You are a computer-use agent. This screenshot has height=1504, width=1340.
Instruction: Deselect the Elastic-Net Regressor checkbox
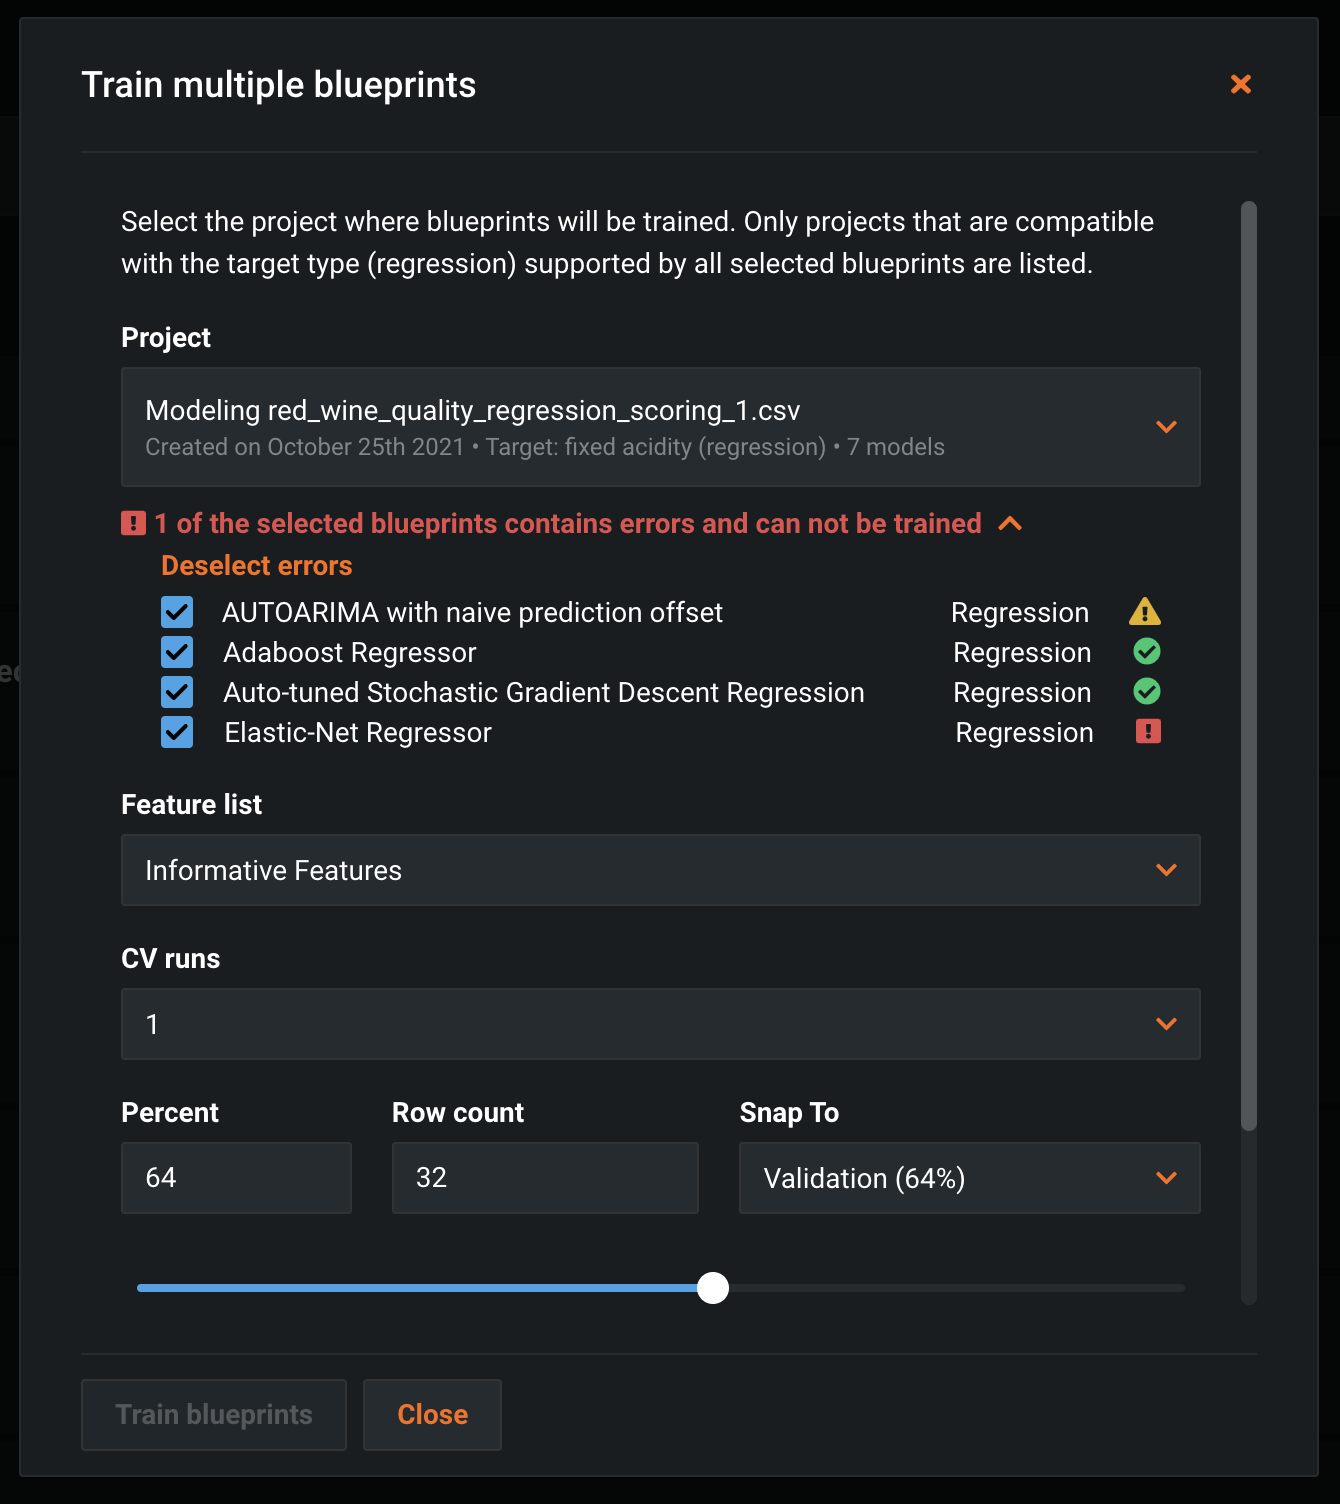click(177, 732)
